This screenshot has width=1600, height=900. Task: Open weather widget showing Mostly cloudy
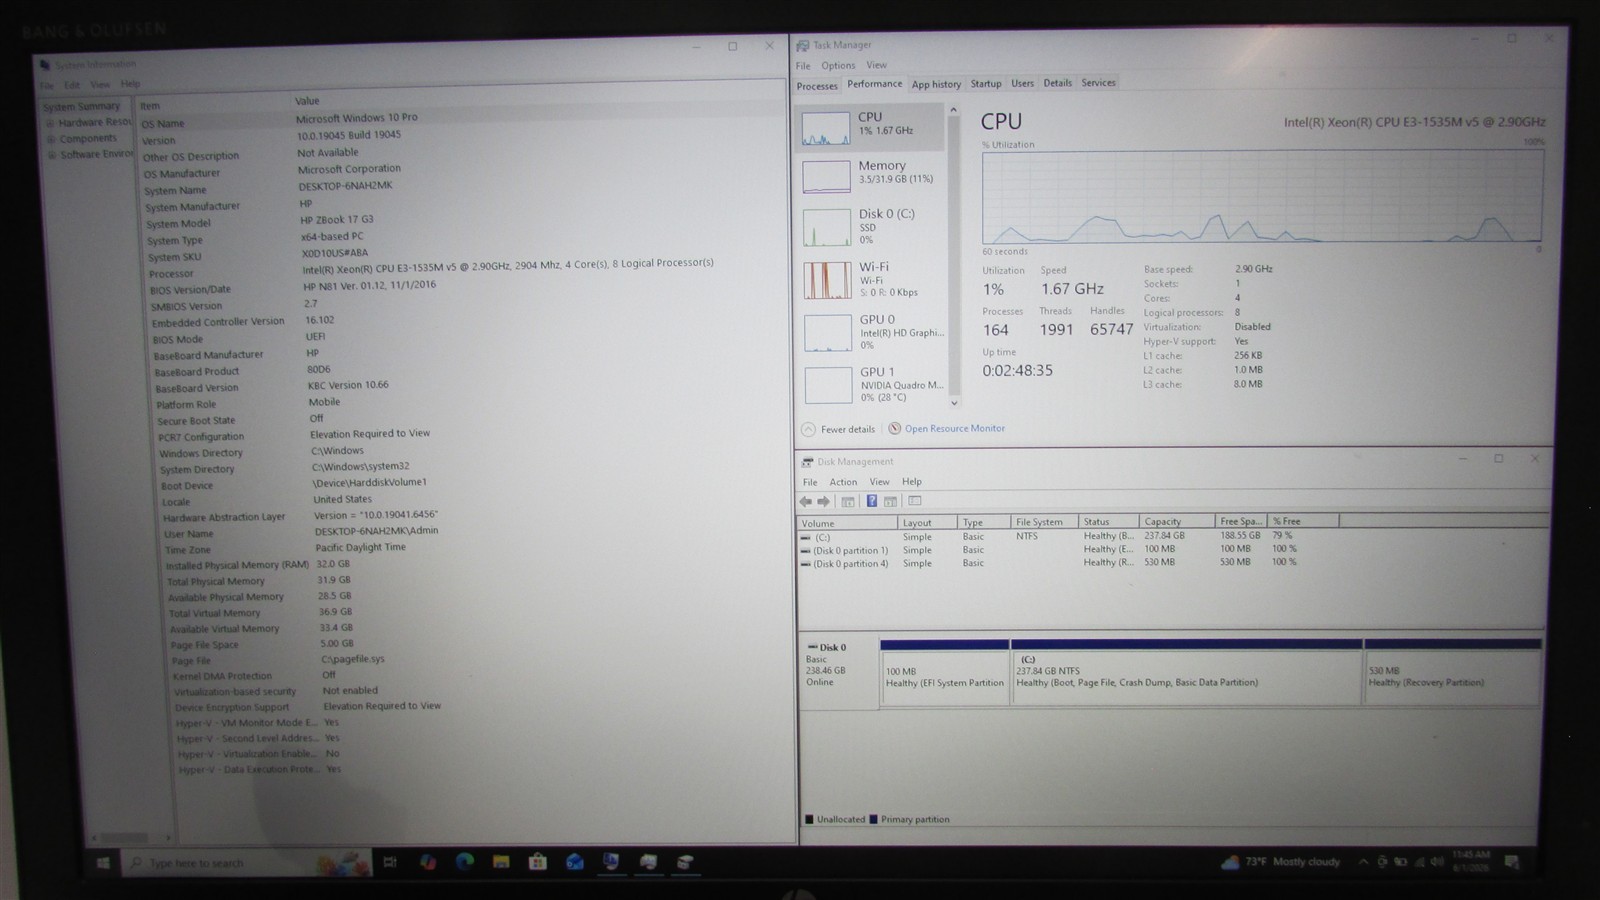1280,862
